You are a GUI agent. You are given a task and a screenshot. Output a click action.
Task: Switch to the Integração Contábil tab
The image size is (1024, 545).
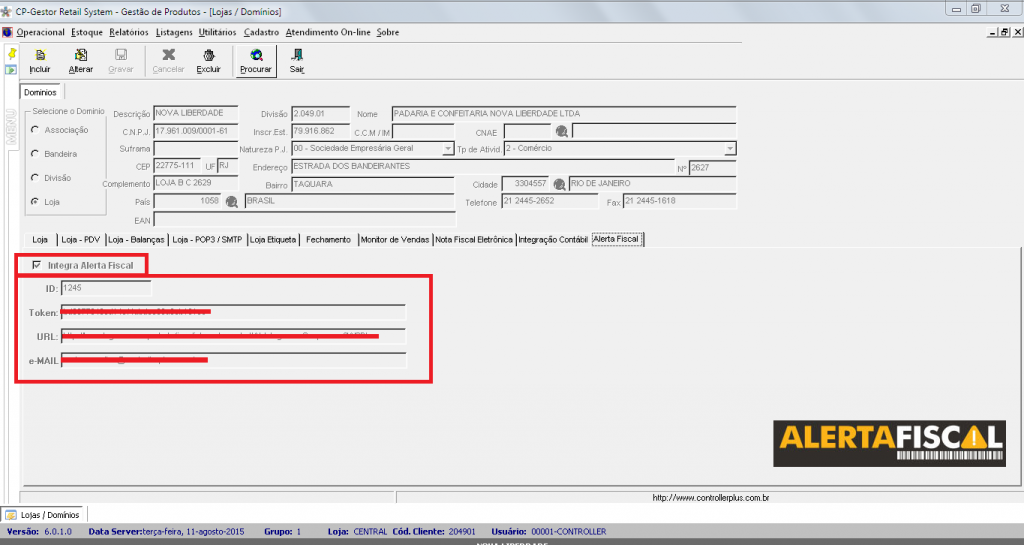[x=553, y=240]
